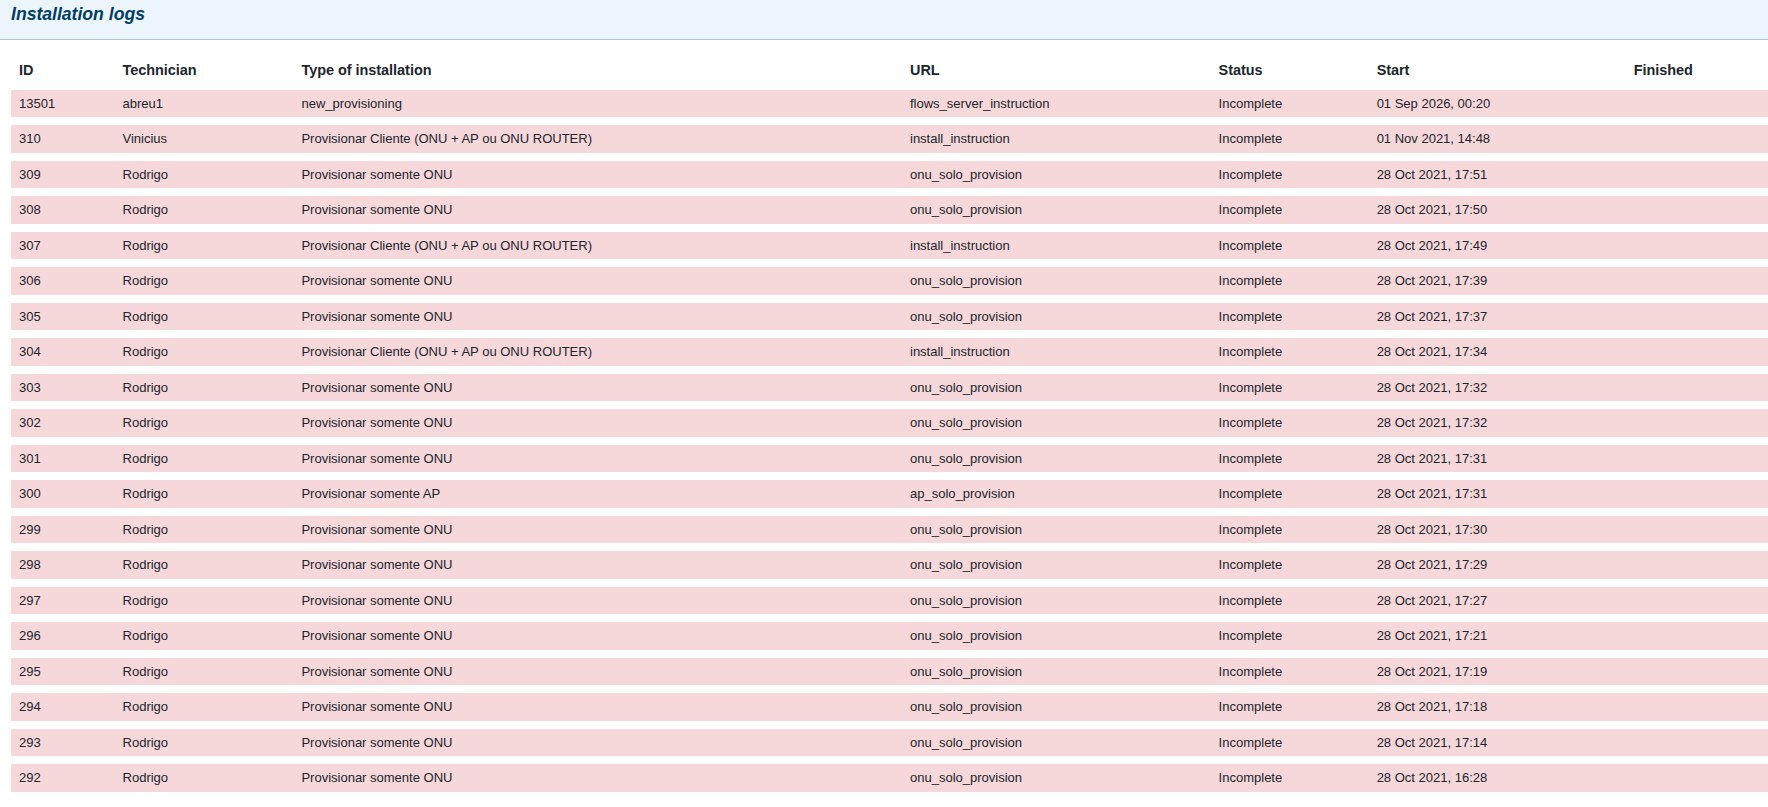Screen dimensions: 1768x807
Task: Click the Rodrigo technician in row 293
Action: [145, 743]
